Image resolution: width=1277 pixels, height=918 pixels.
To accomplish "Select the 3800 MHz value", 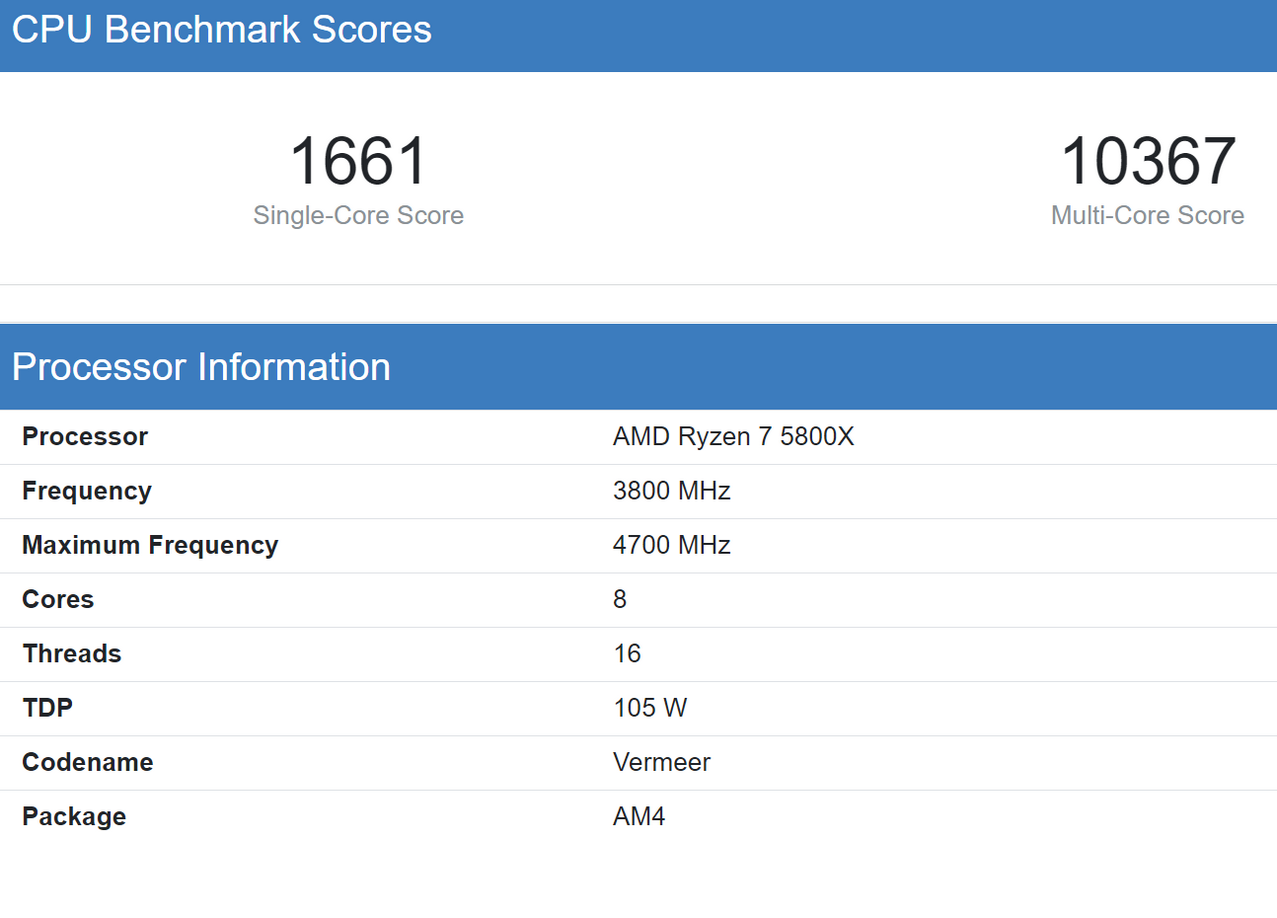I will (x=672, y=491).
